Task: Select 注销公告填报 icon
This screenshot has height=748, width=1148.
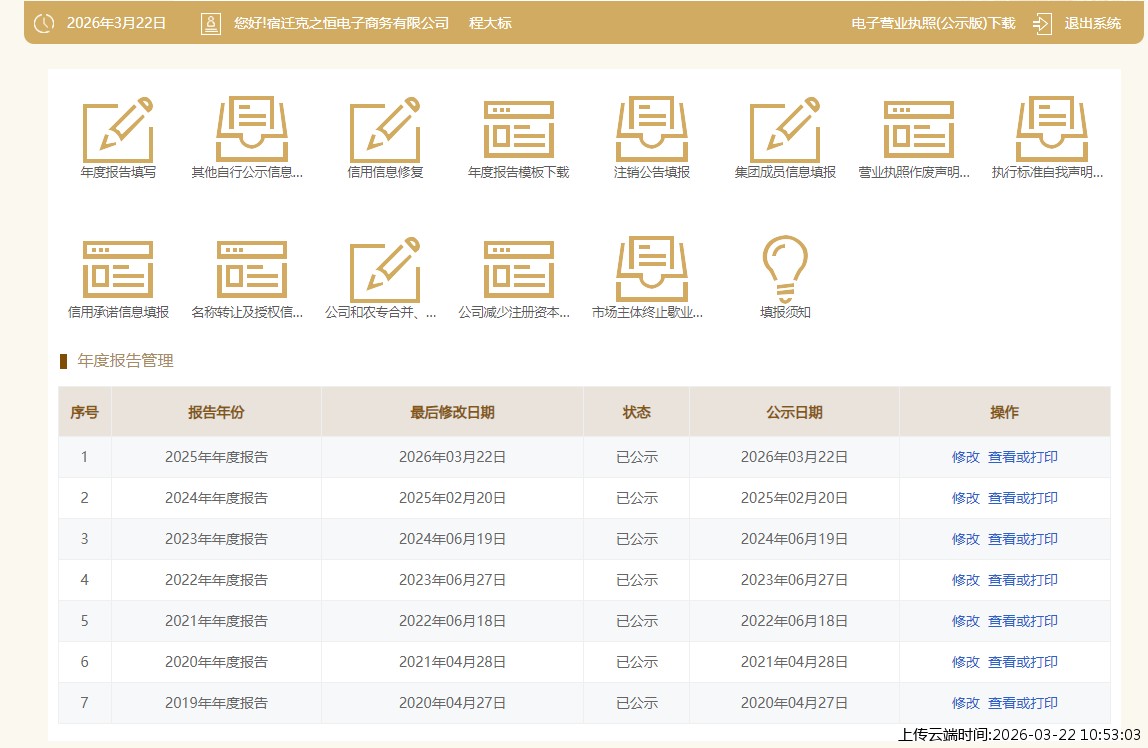Action: 651,130
